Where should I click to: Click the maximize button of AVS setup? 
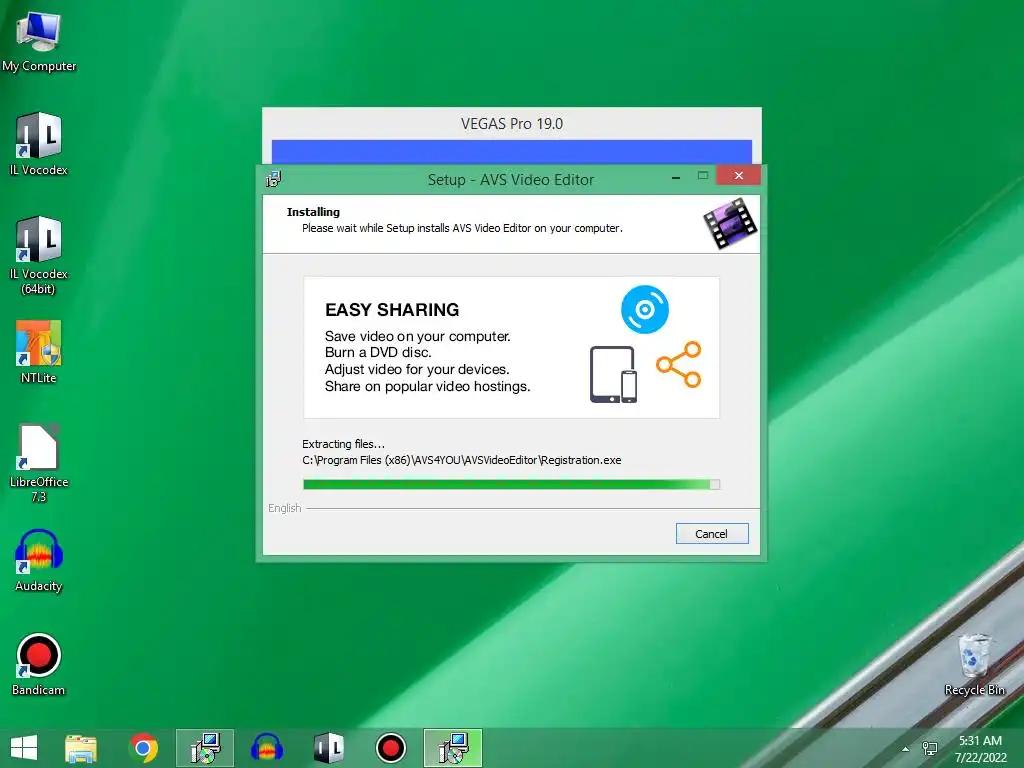703,176
